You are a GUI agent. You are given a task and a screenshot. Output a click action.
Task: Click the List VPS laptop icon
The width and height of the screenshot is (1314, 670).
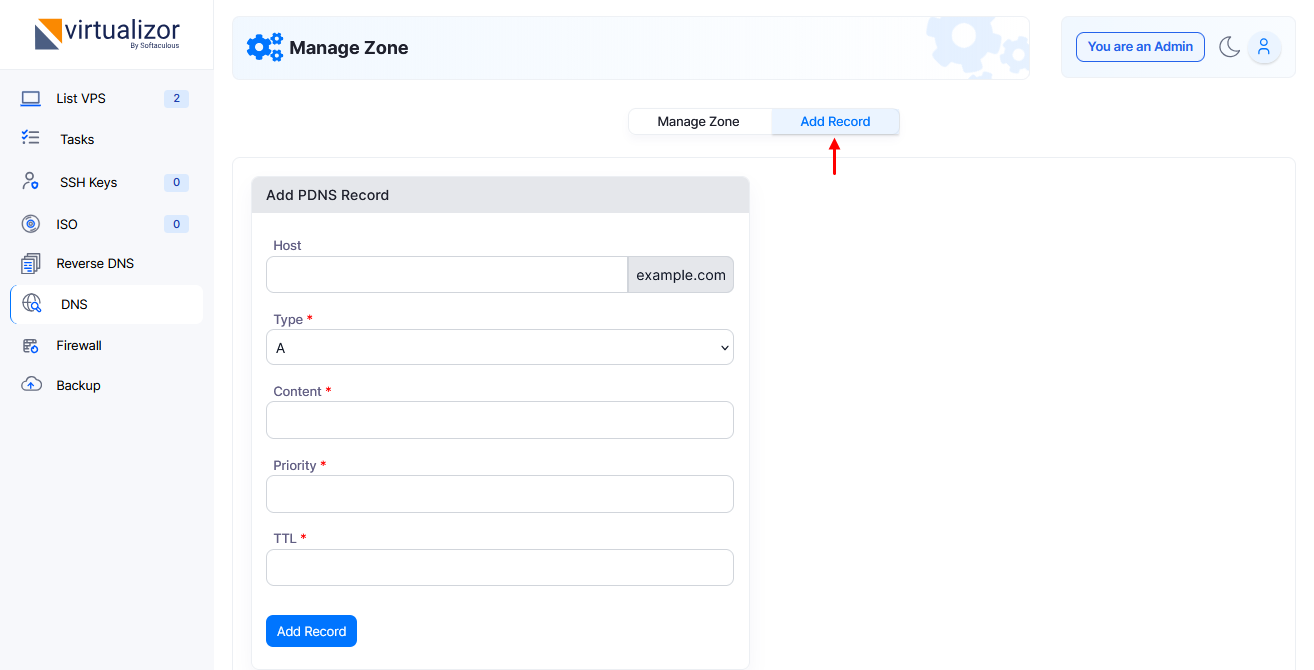(31, 98)
